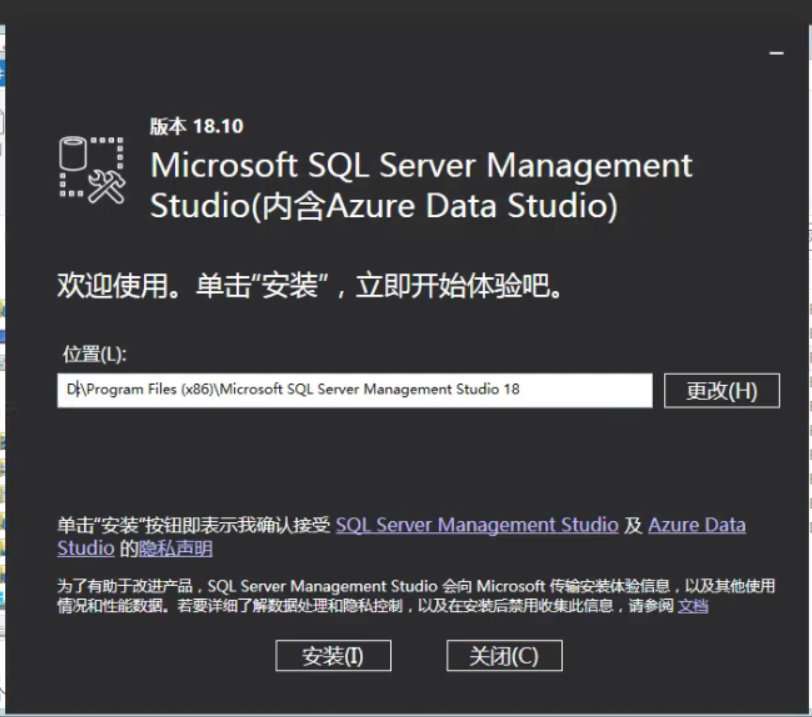Screen dimensions: 812x717
Task: Click the 安装(I) install button
Action: [333, 655]
